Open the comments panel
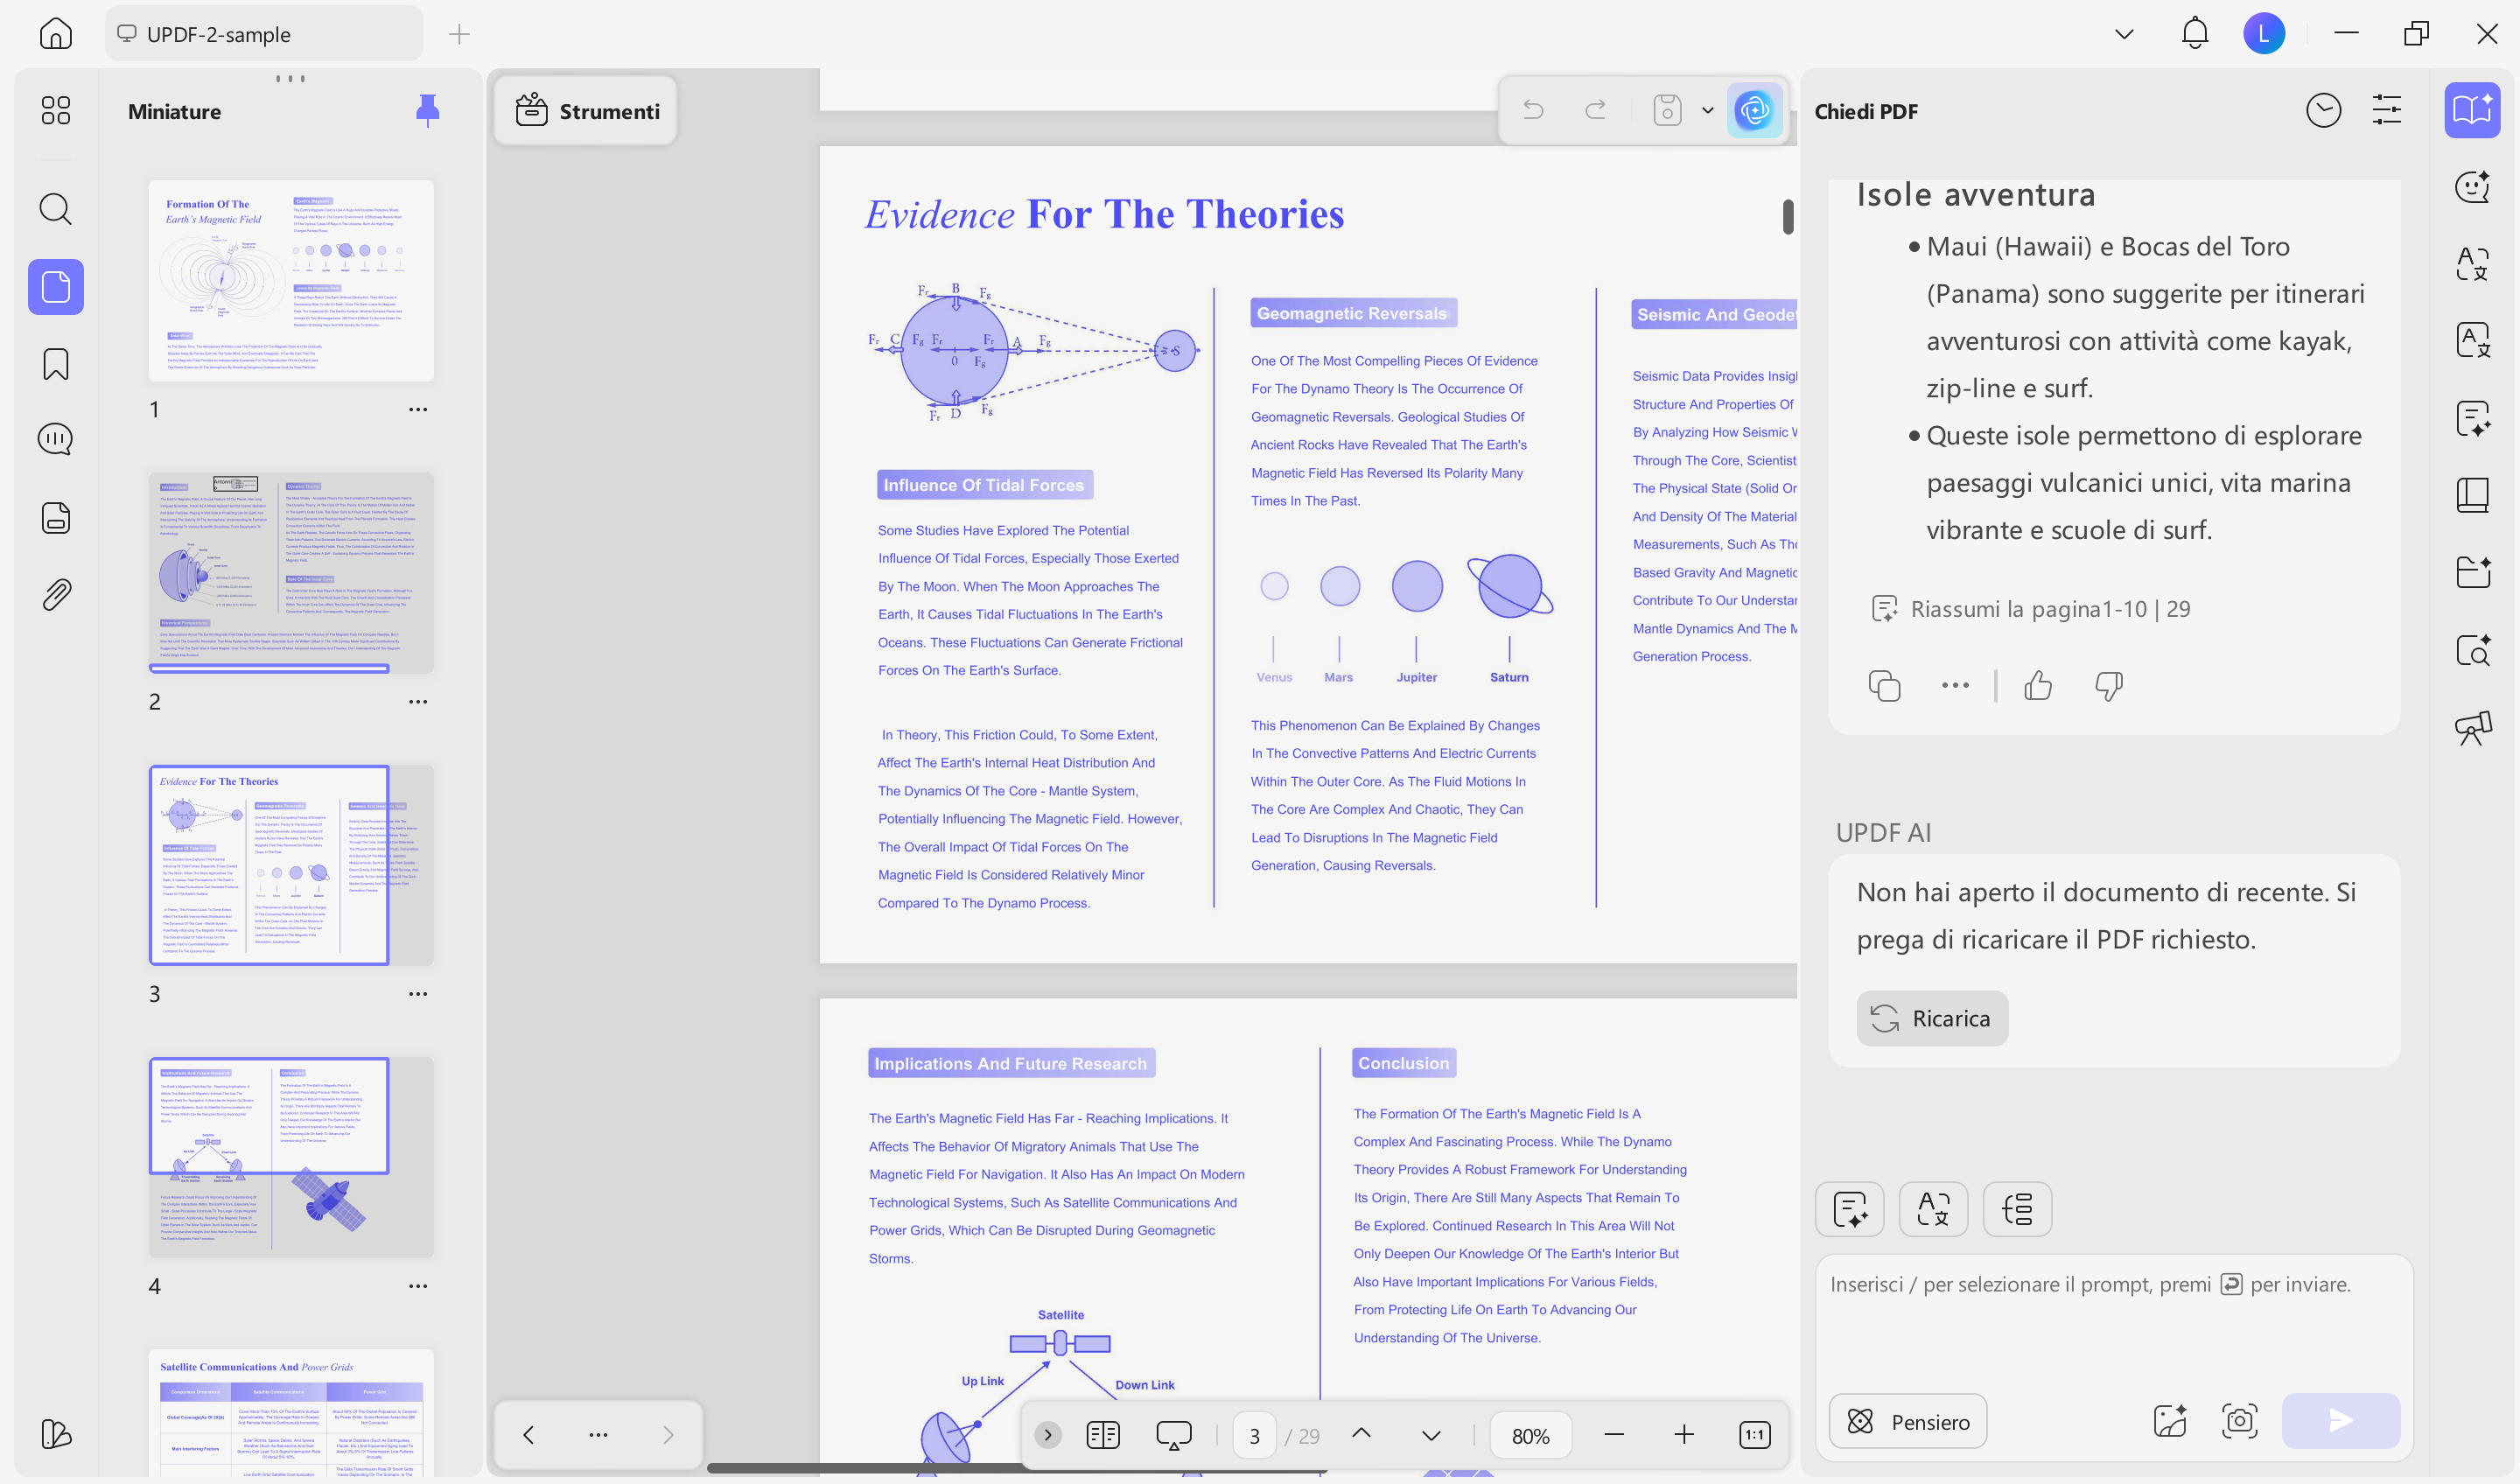Screen dimensions: 2520x1484 click(55, 438)
